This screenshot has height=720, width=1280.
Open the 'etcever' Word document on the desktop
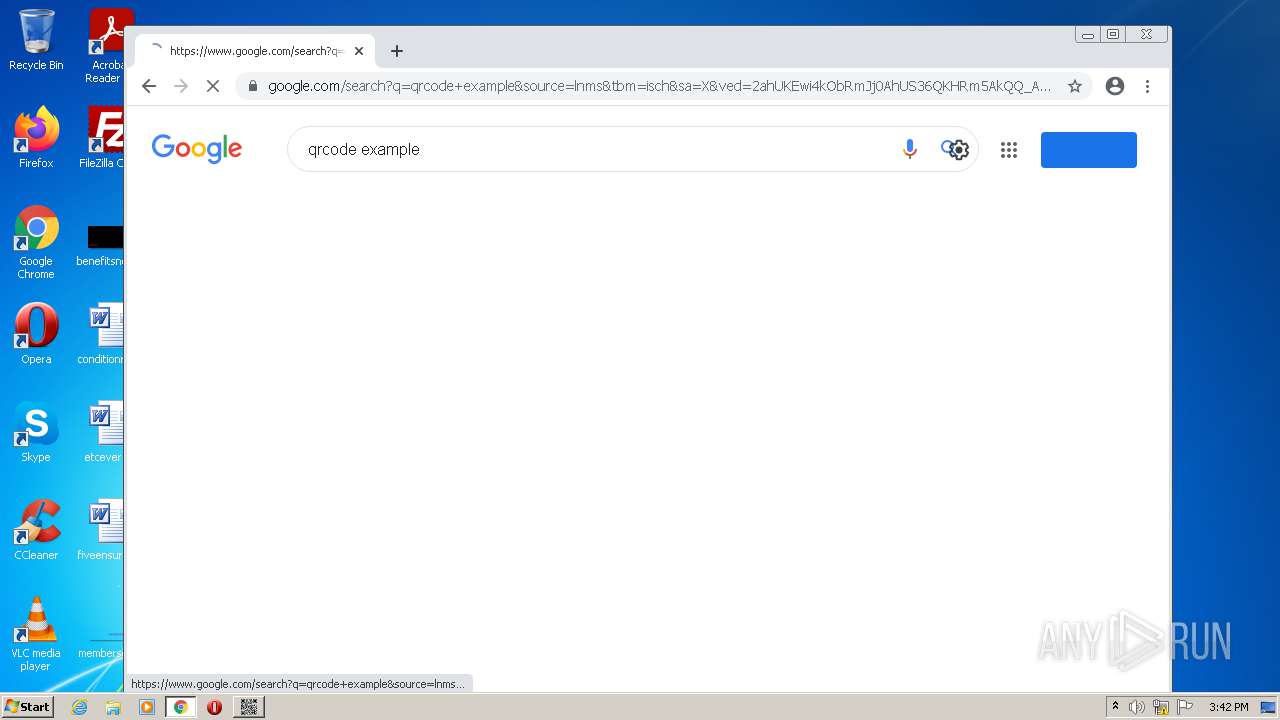(103, 432)
